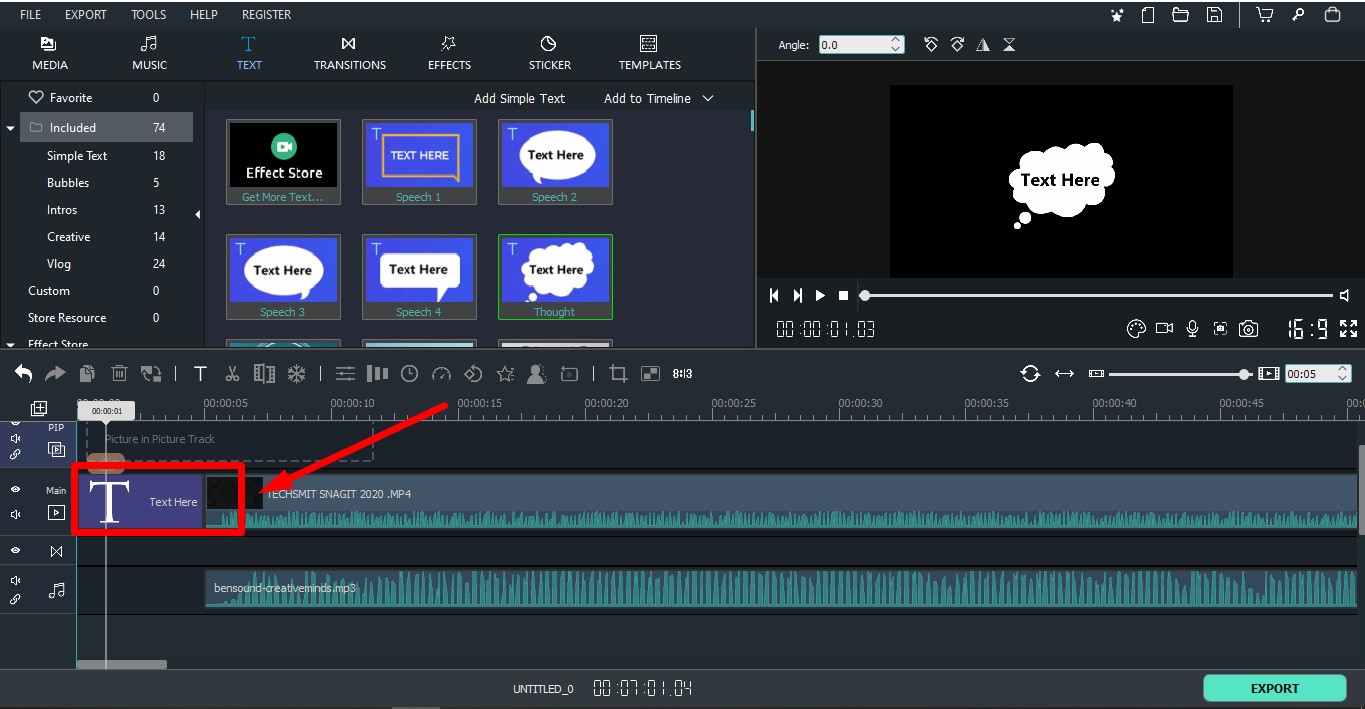Click the speedometer speed control icon

click(441, 374)
